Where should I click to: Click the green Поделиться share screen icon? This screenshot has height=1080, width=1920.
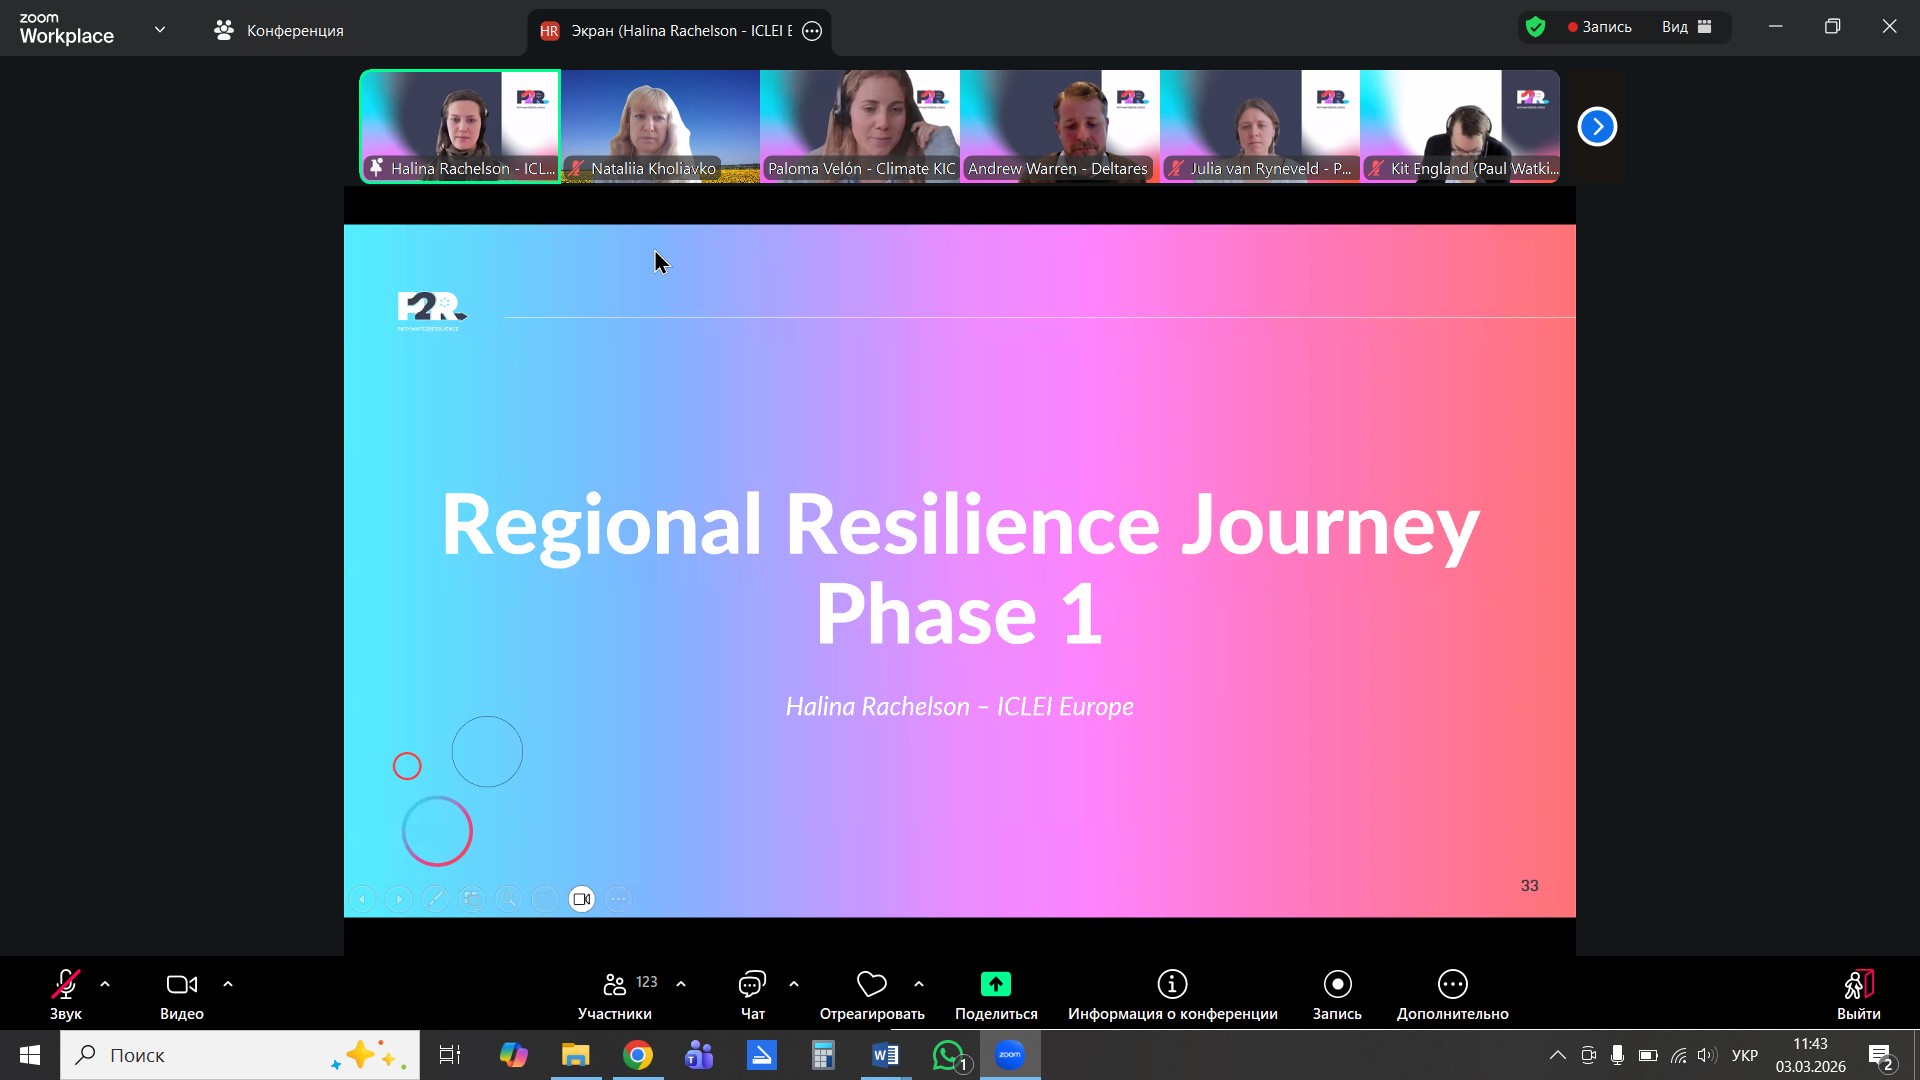pyautogui.click(x=995, y=985)
